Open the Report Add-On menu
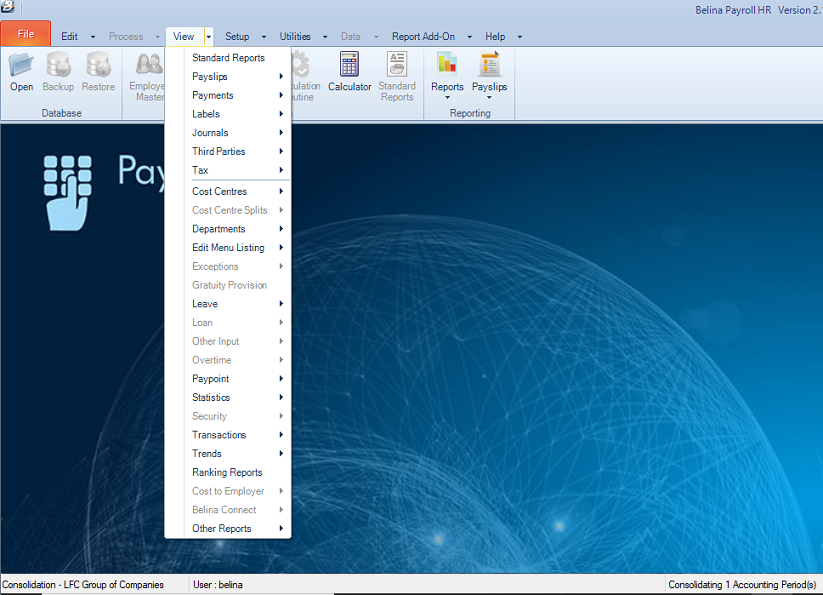 pyautogui.click(x=424, y=37)
